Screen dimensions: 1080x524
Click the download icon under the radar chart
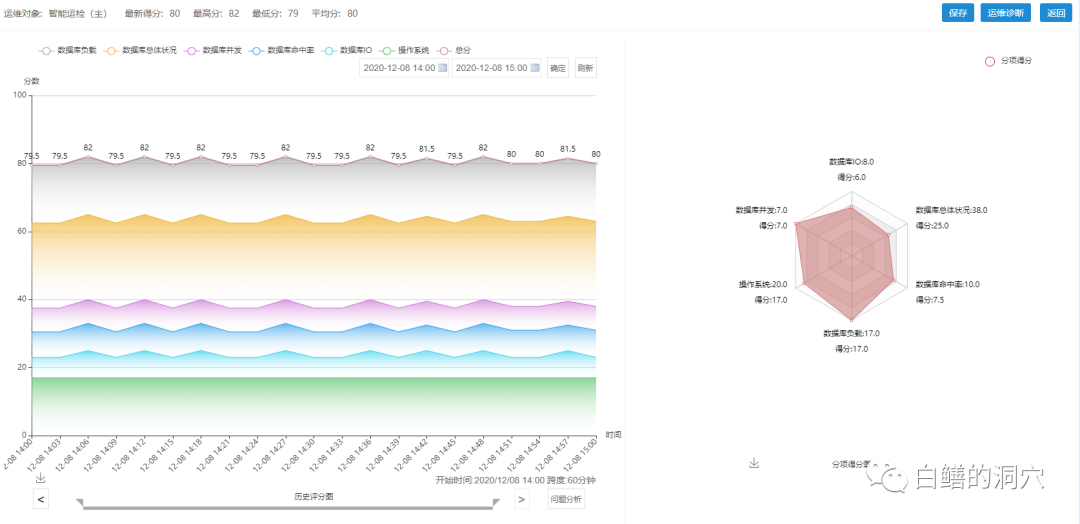pos(754,464)
